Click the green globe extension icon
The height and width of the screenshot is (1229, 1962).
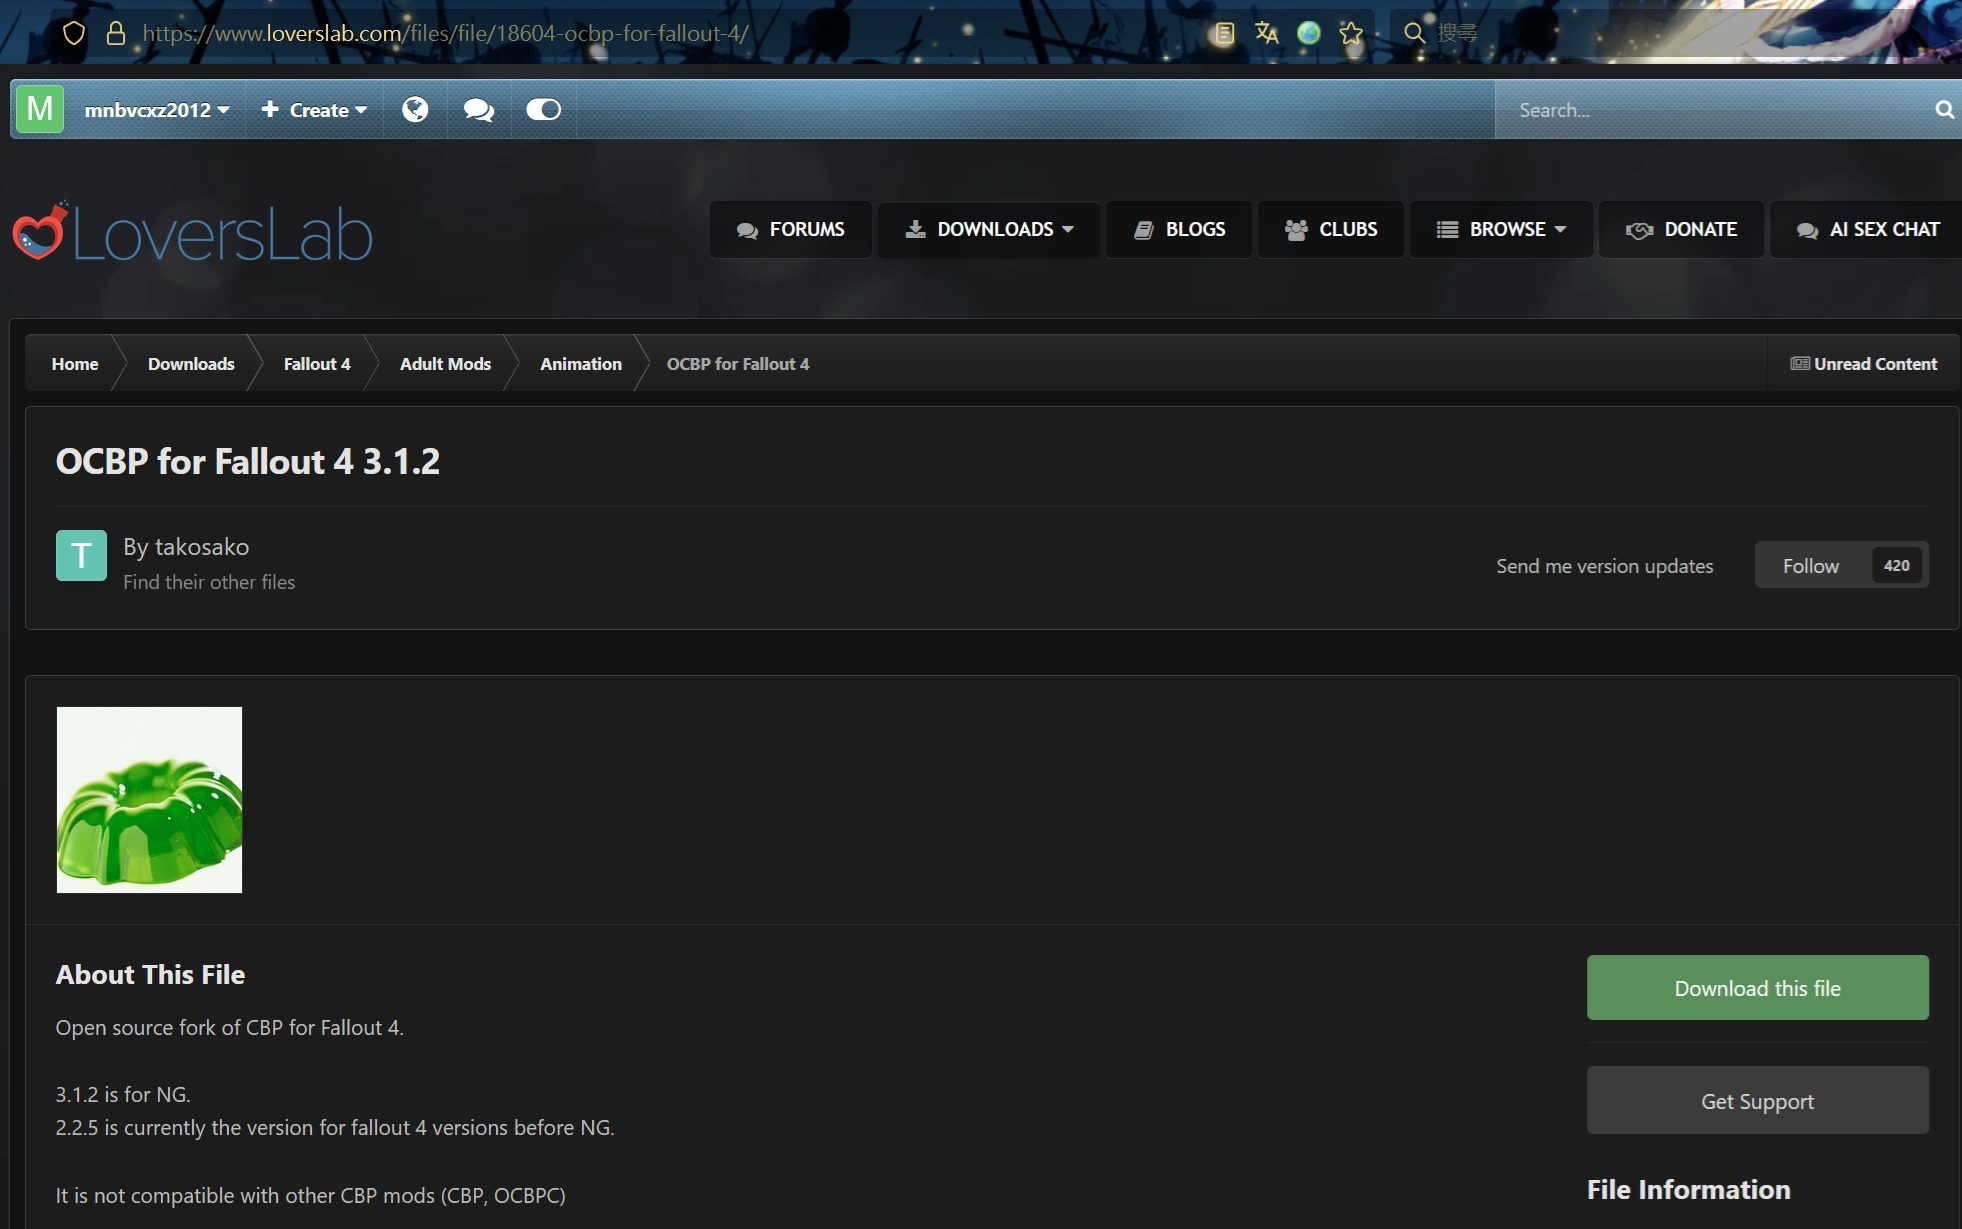coord(1308,33)
